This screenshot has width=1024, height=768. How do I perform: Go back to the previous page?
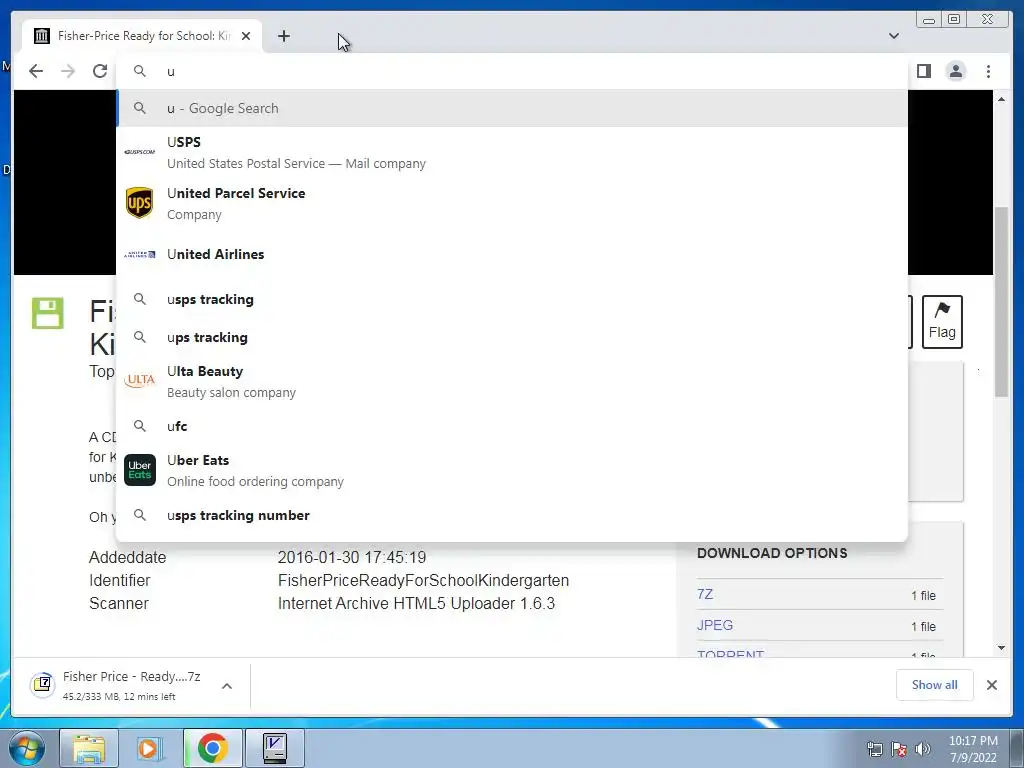(x=36, y=71)
